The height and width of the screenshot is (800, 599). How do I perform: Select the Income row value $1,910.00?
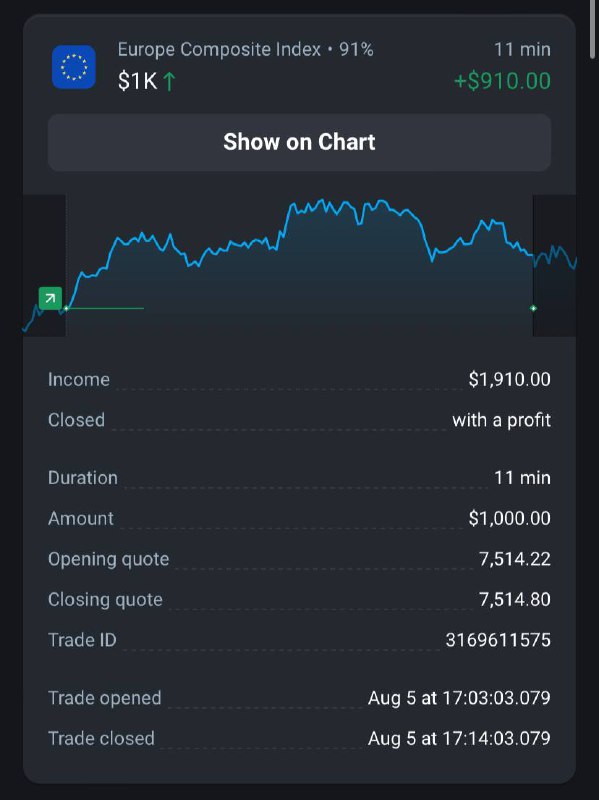(x=509, y=379)
